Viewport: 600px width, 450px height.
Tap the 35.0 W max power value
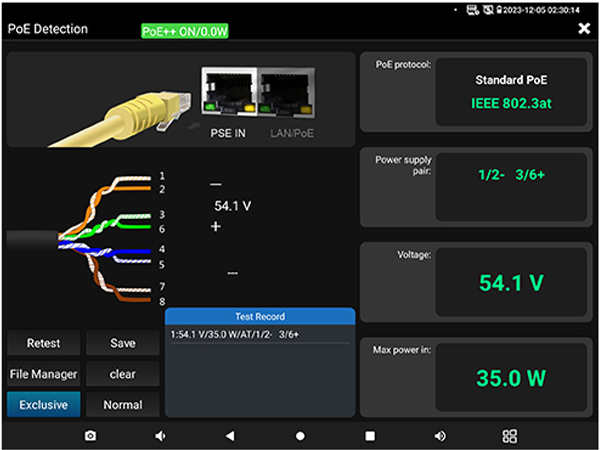(511, 378)
